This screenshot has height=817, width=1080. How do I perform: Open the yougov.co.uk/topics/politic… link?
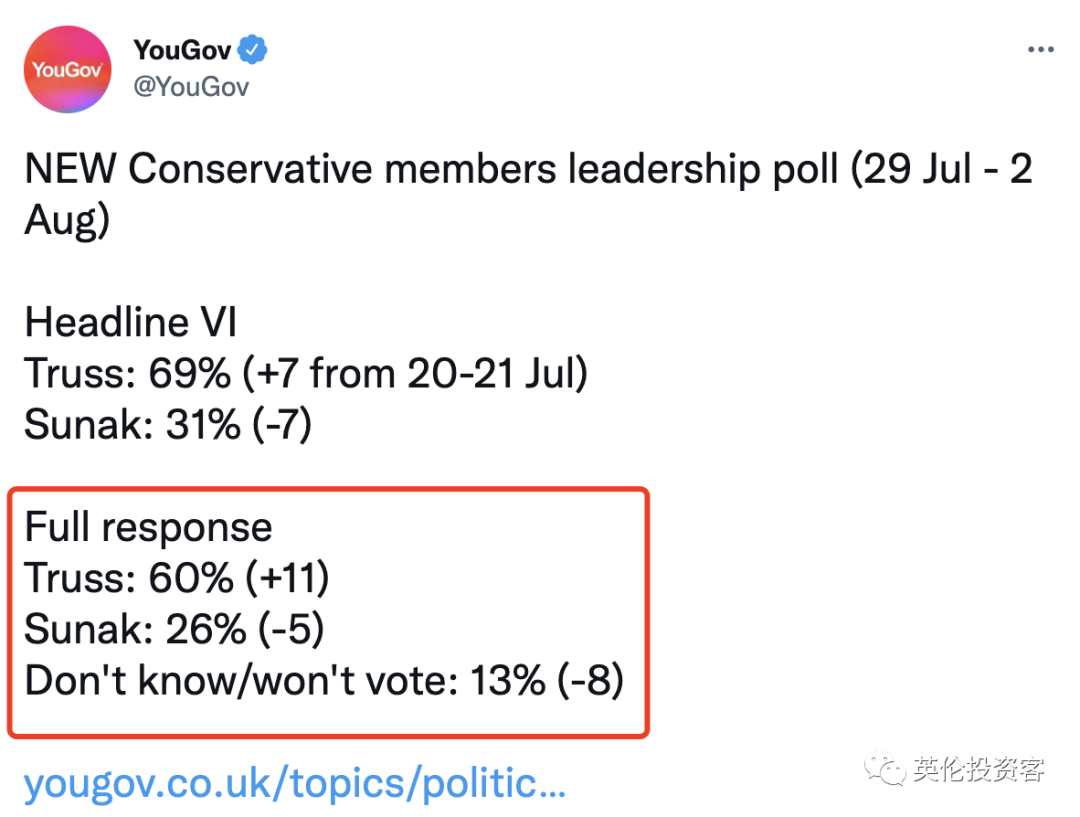[x=295, y=784]
